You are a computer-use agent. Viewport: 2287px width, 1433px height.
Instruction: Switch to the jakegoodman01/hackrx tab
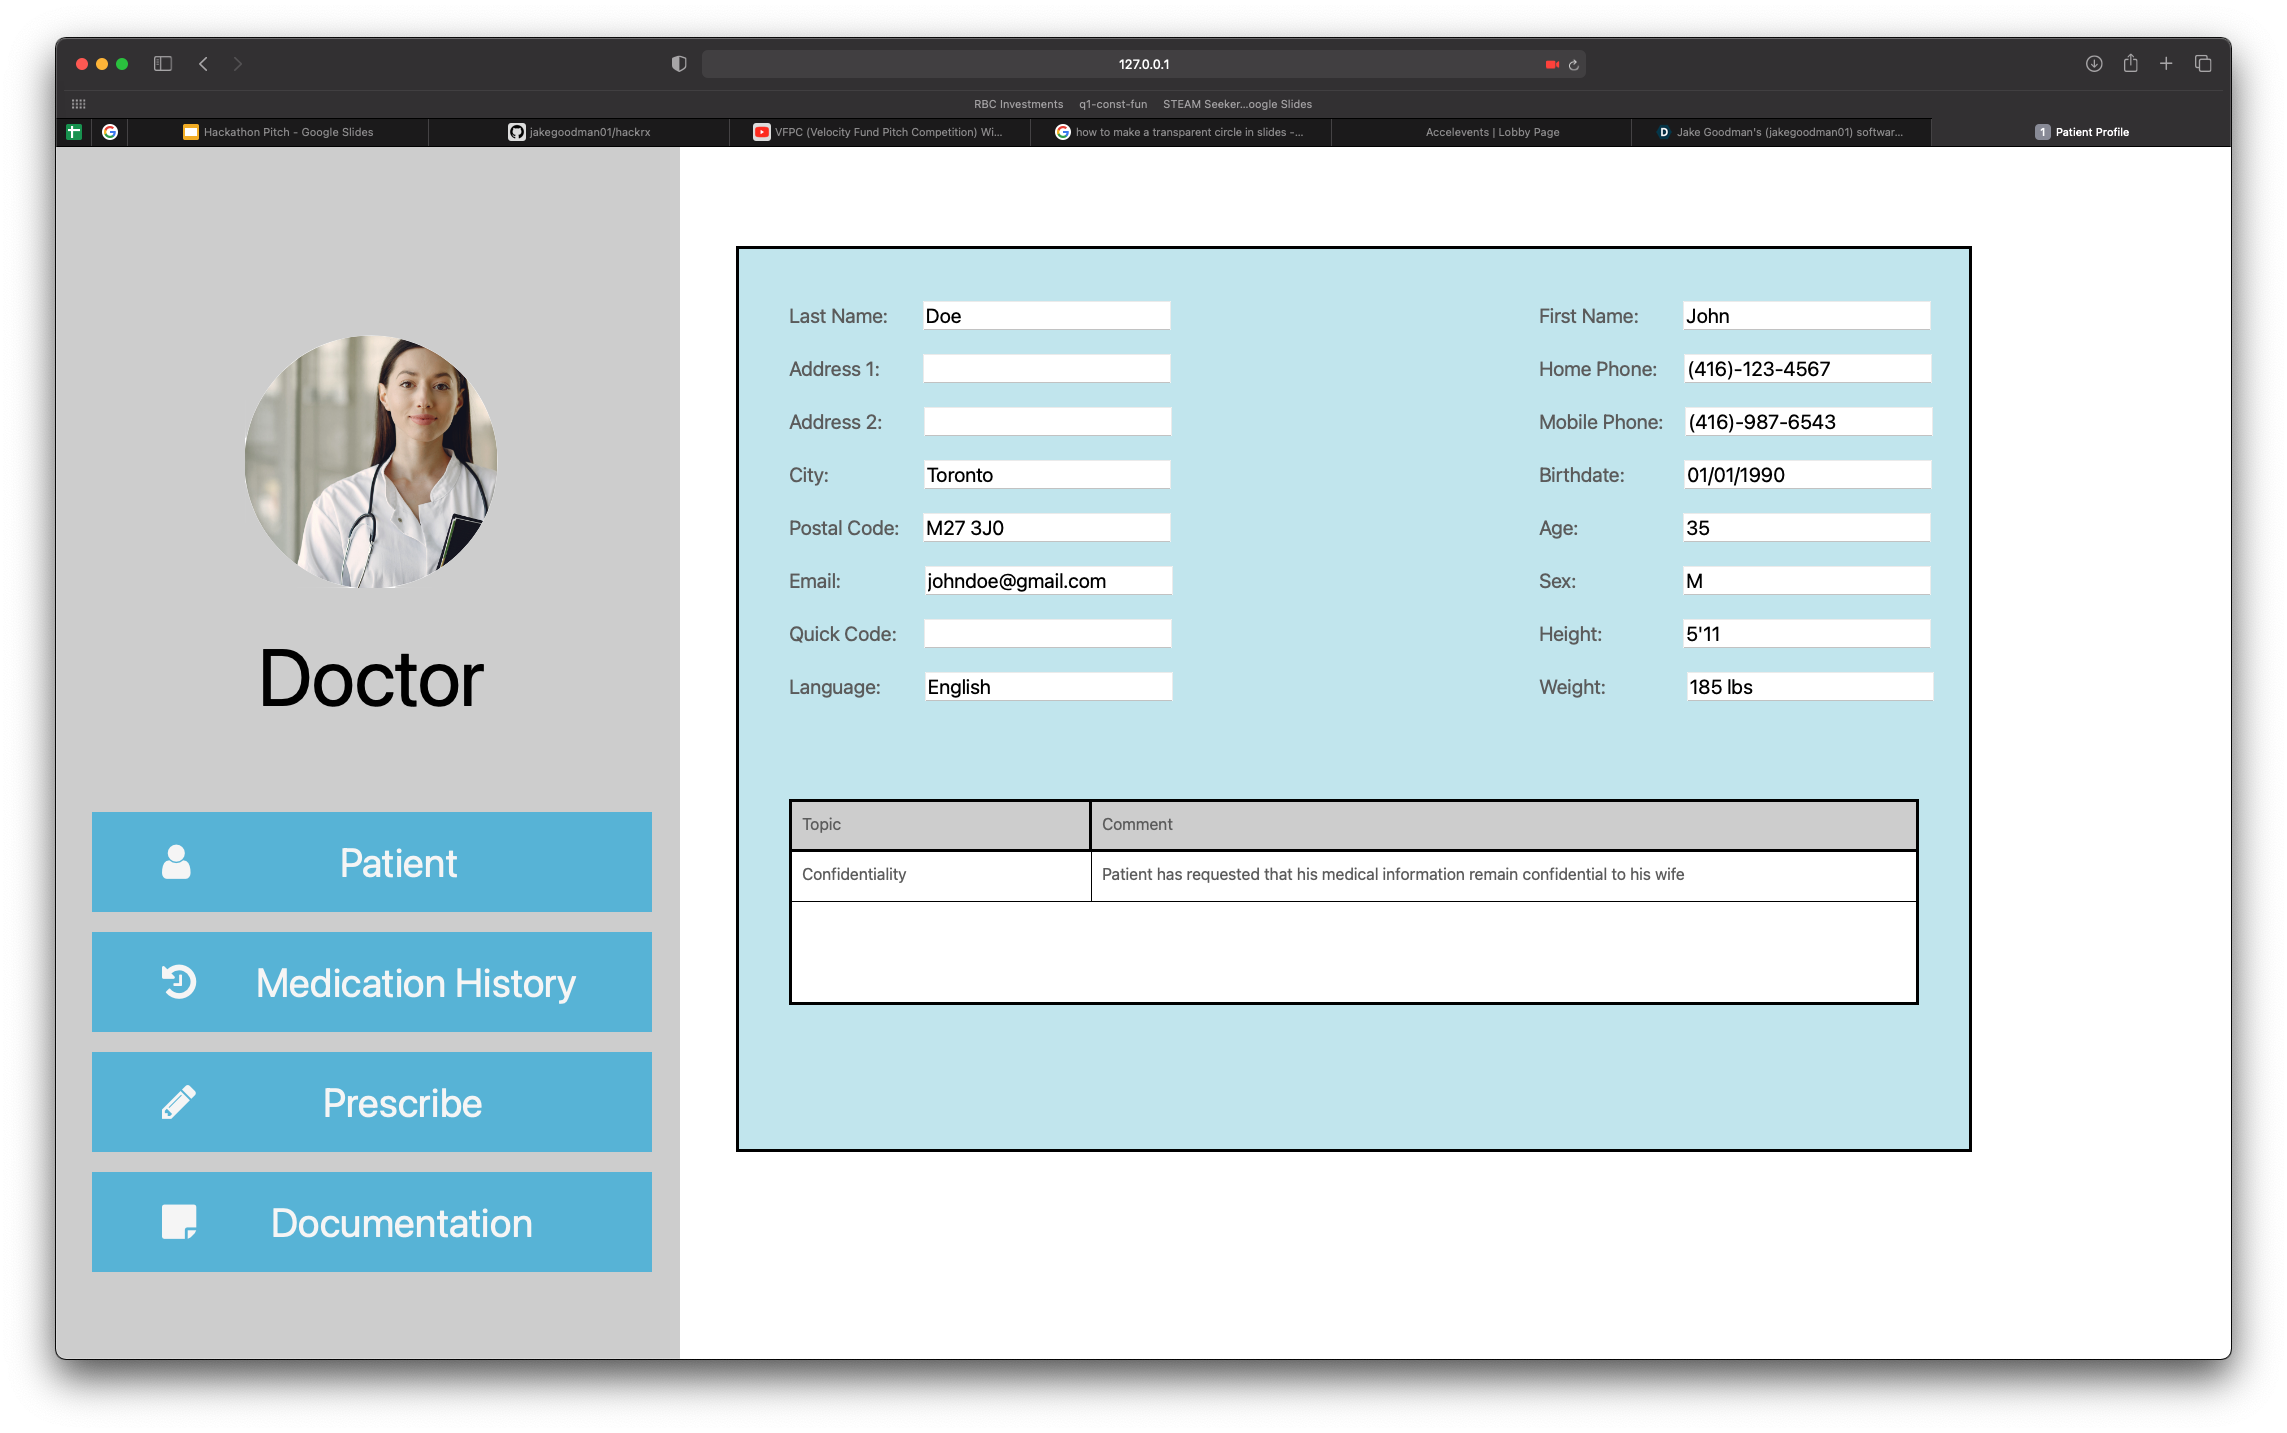click(580, 132)
